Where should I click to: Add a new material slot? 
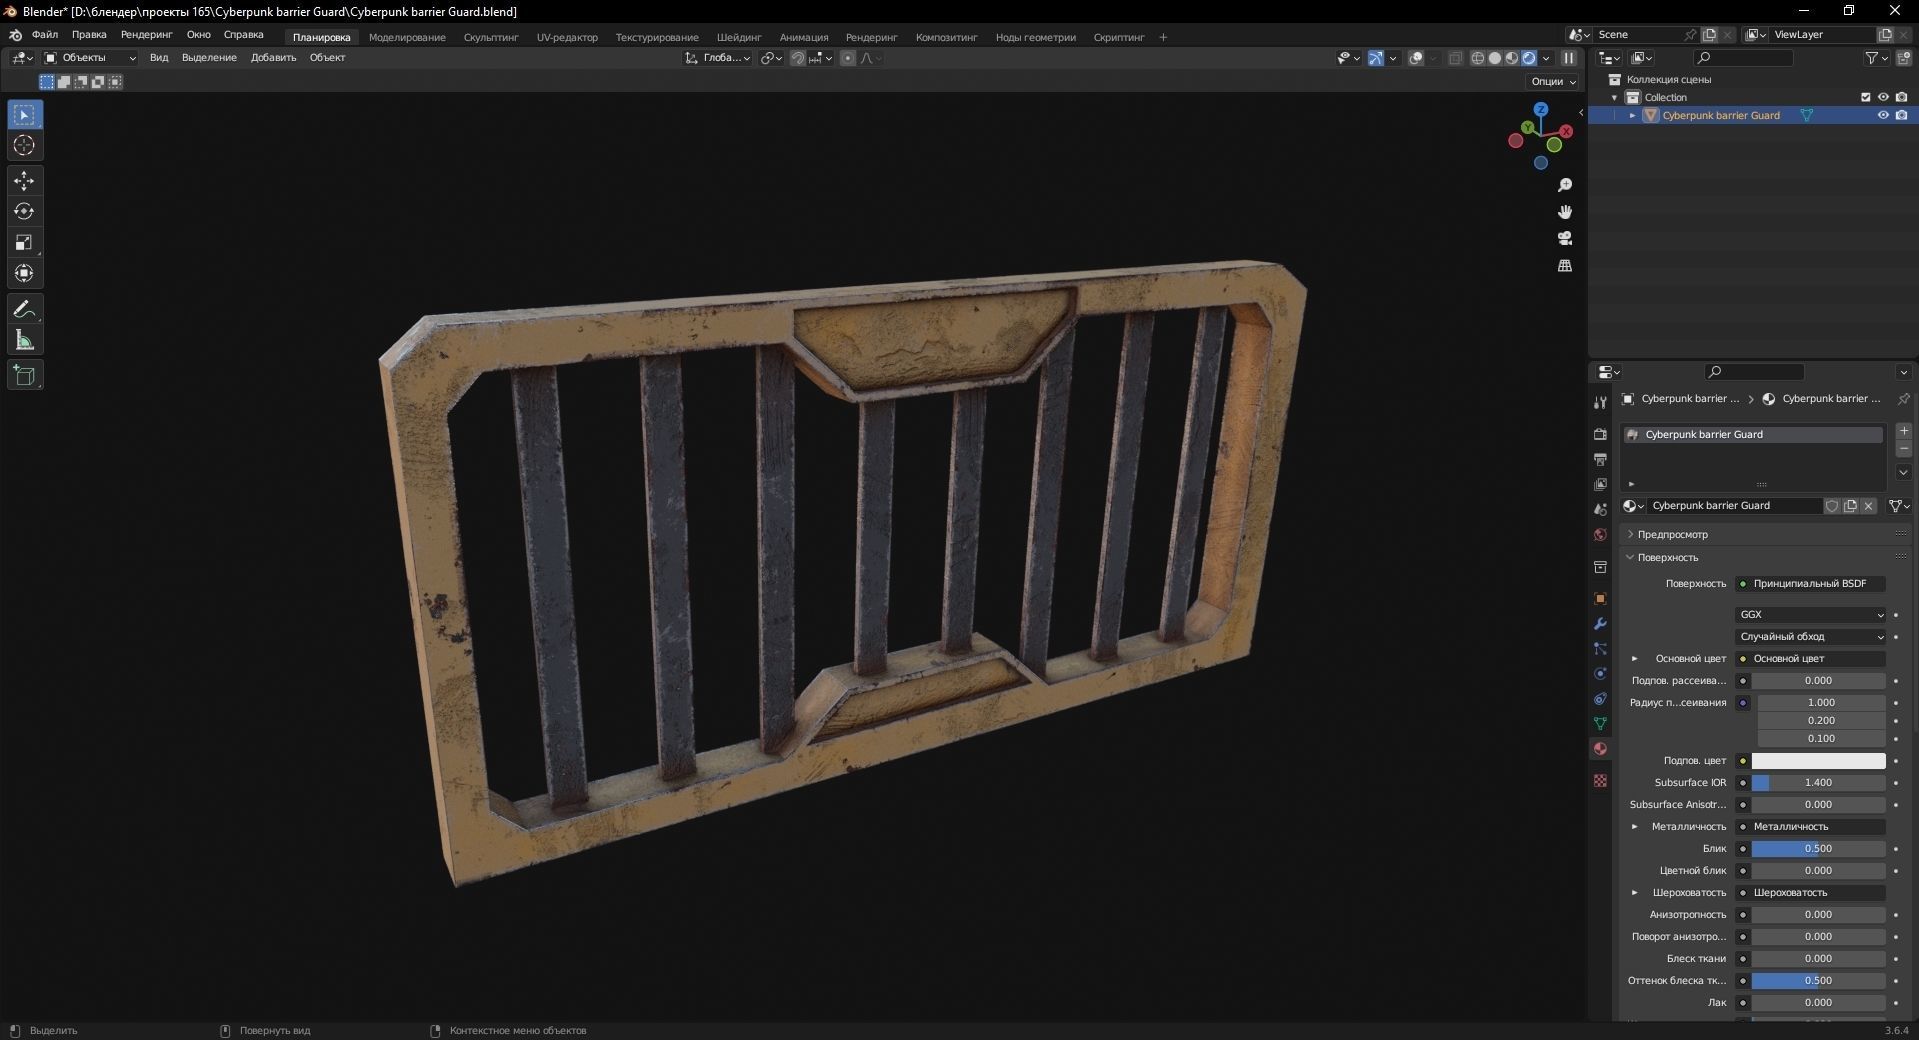tap(1904, 431)
